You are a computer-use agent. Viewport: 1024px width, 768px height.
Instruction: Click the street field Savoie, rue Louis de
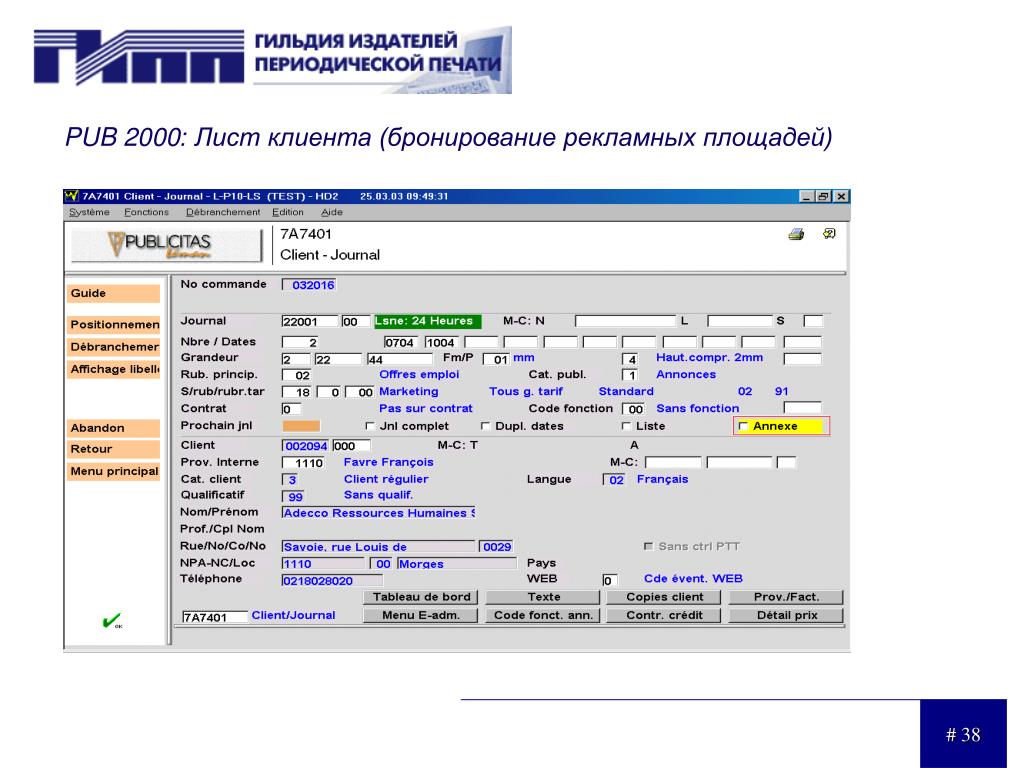[378, 547]
